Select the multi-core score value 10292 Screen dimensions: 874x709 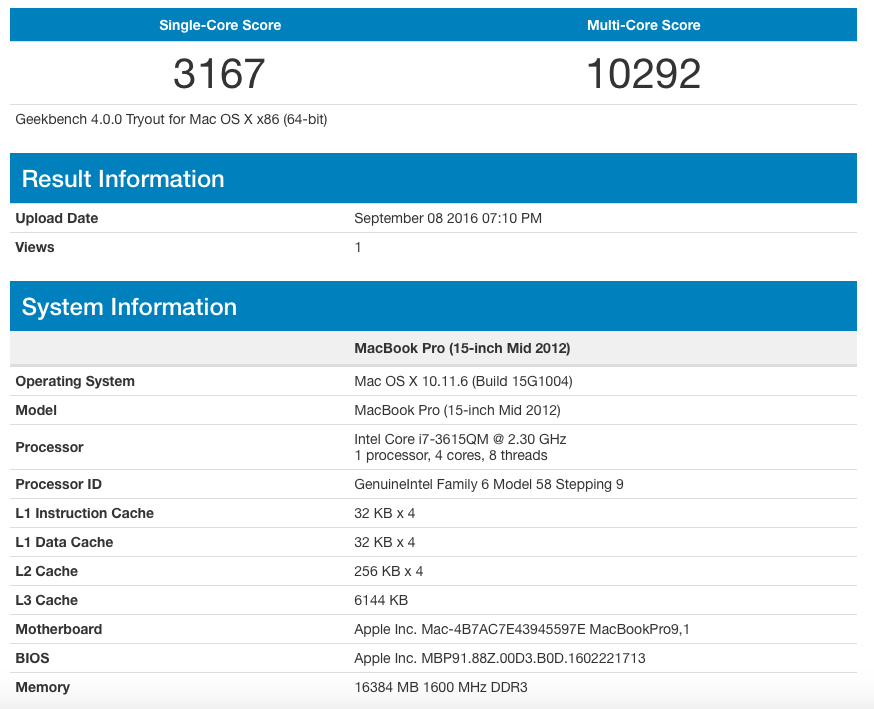(x=644, y=74)
